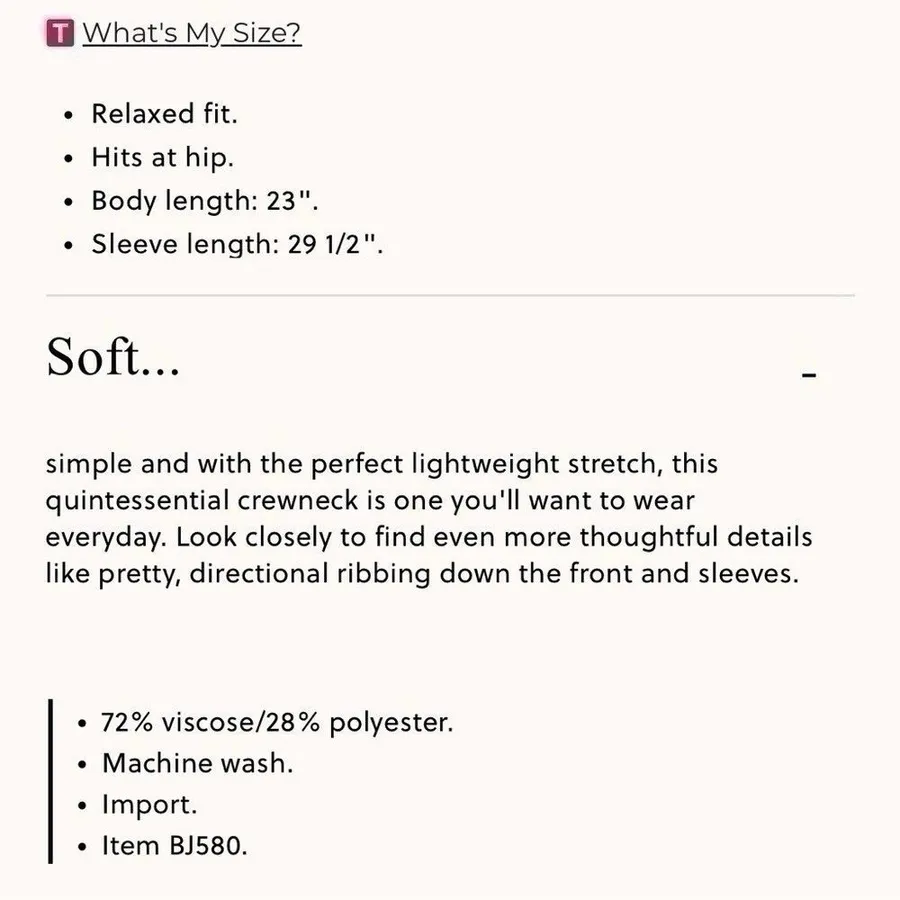Click the product description paragraph

click(429, 518)
